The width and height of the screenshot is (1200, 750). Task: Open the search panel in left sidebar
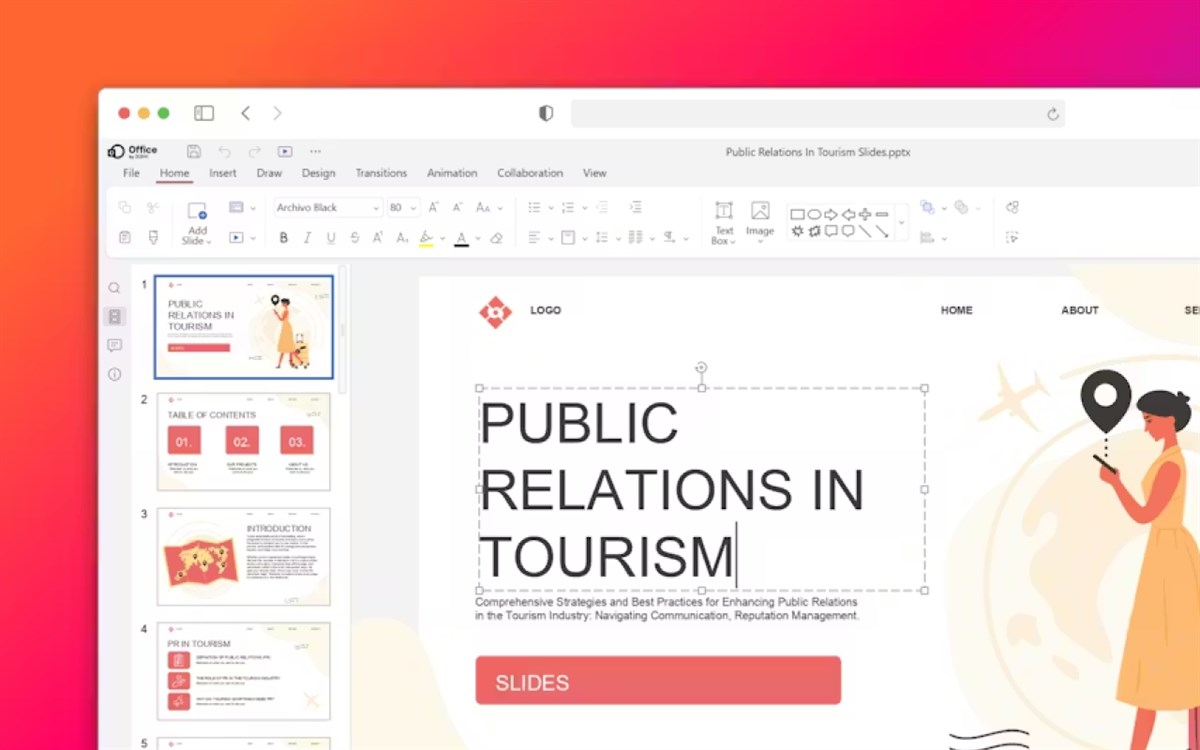pyautogui.click(x=114, y=288)
